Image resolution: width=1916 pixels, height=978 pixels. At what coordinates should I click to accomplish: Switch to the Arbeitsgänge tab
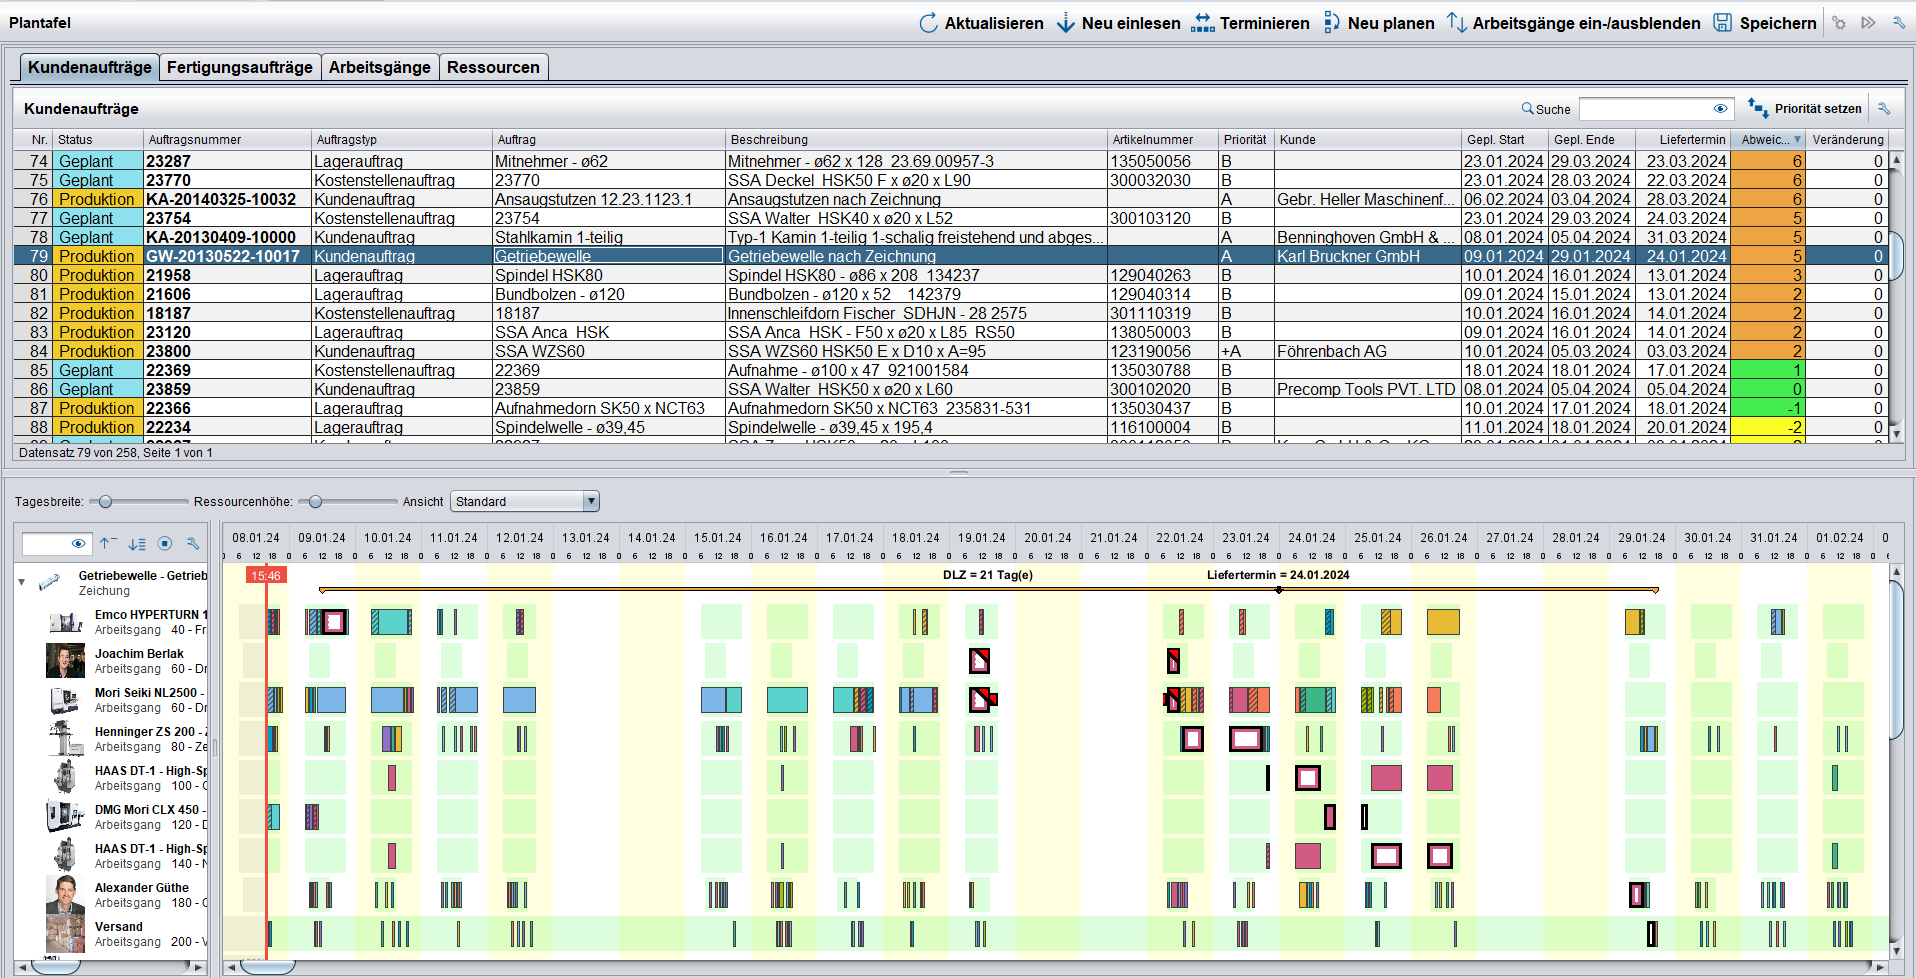[x=380, y=67]
